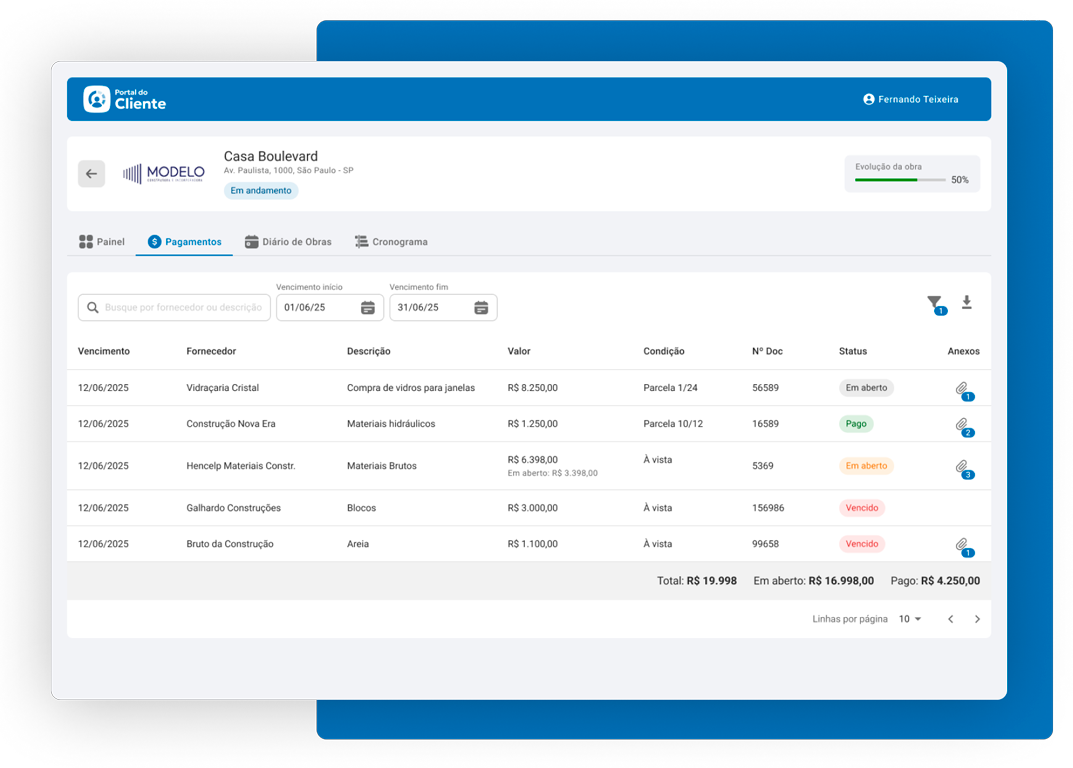Open attachment for Bruto da Construção
The height and width of the screenshot is (768, 1073).
tap(962, 545)
